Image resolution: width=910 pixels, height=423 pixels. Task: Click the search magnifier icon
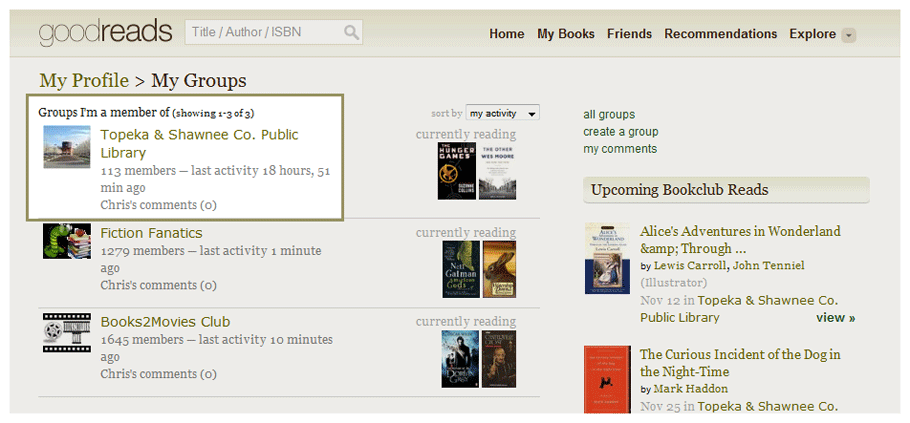351,32
